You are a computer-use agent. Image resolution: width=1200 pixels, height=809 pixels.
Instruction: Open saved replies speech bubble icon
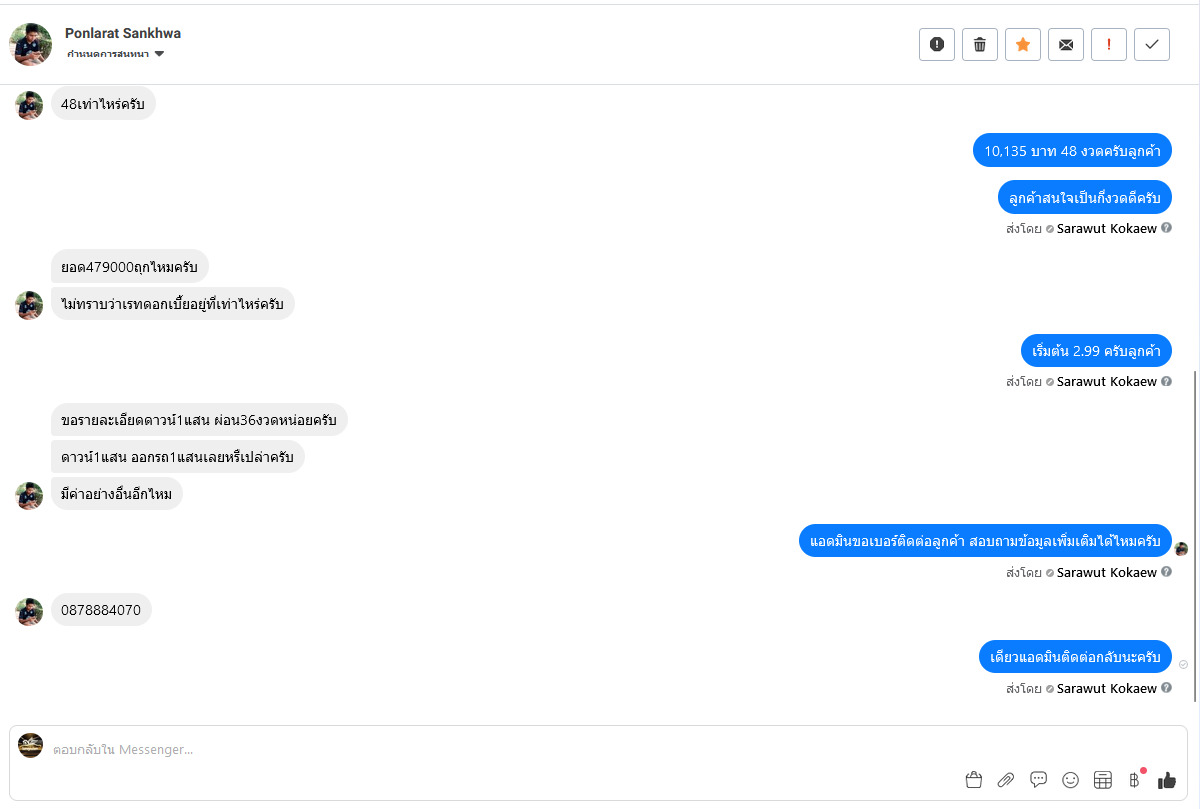1039,780
